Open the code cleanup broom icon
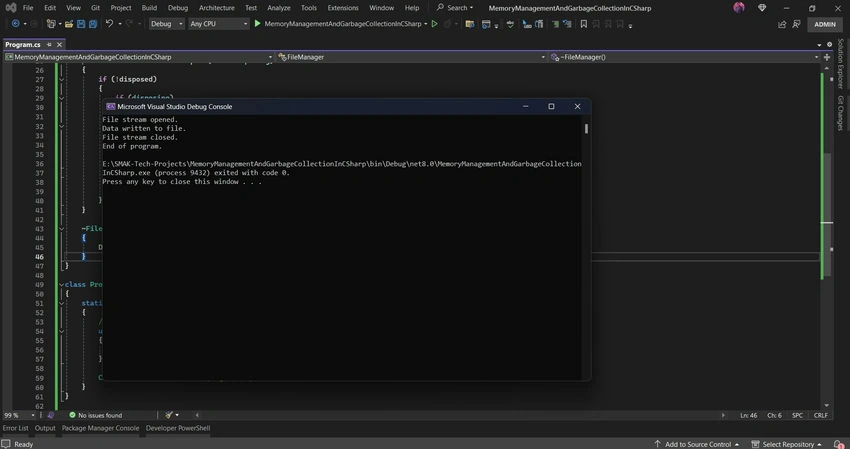 169,415
